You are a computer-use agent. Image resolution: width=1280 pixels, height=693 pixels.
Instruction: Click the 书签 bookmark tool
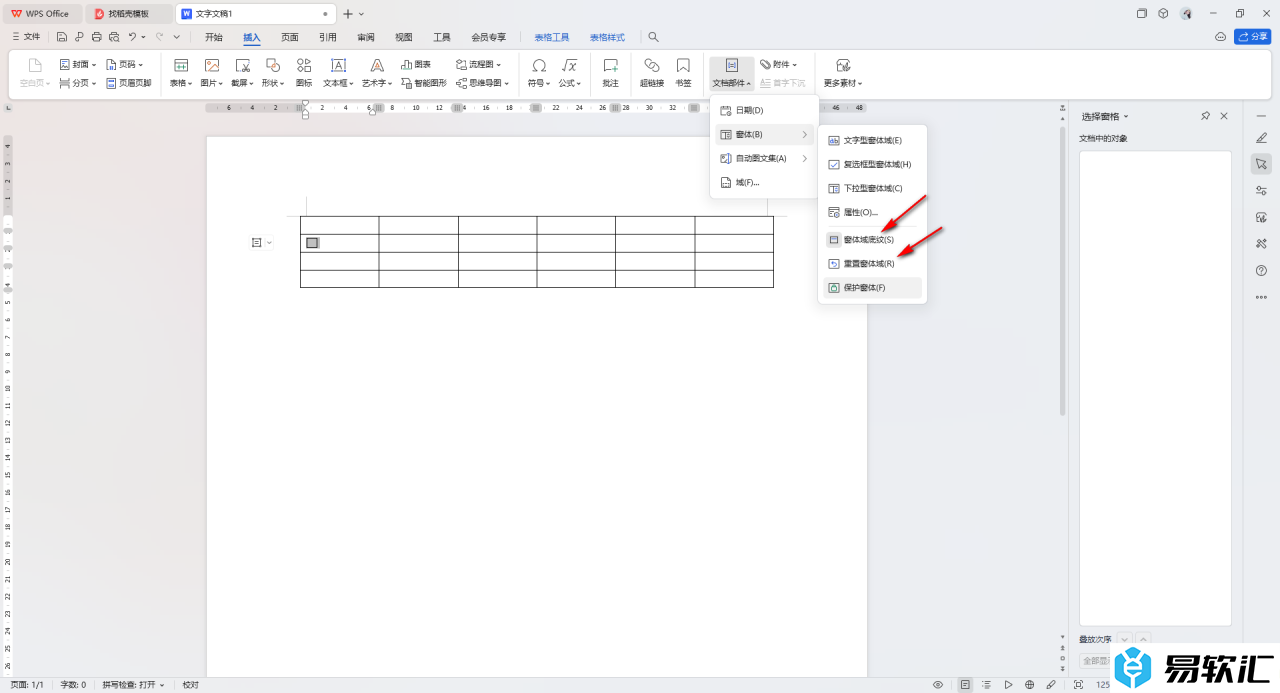(x=683, y=73)
